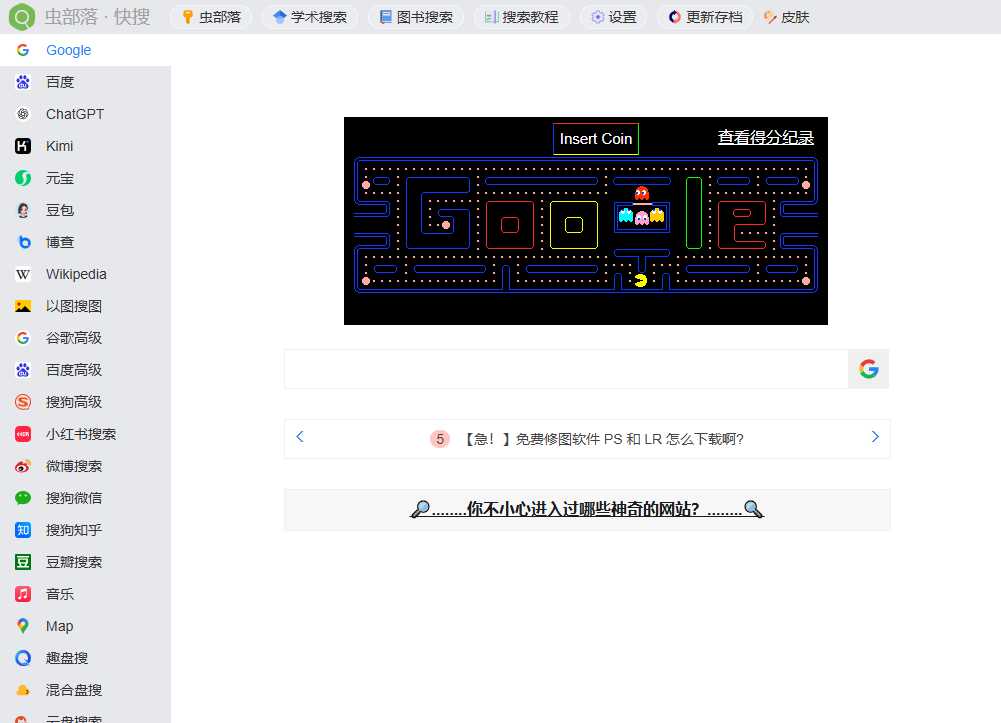Advance the hot topic carousel forward
Screen dimensions: 1001x723
pos(874,437)
